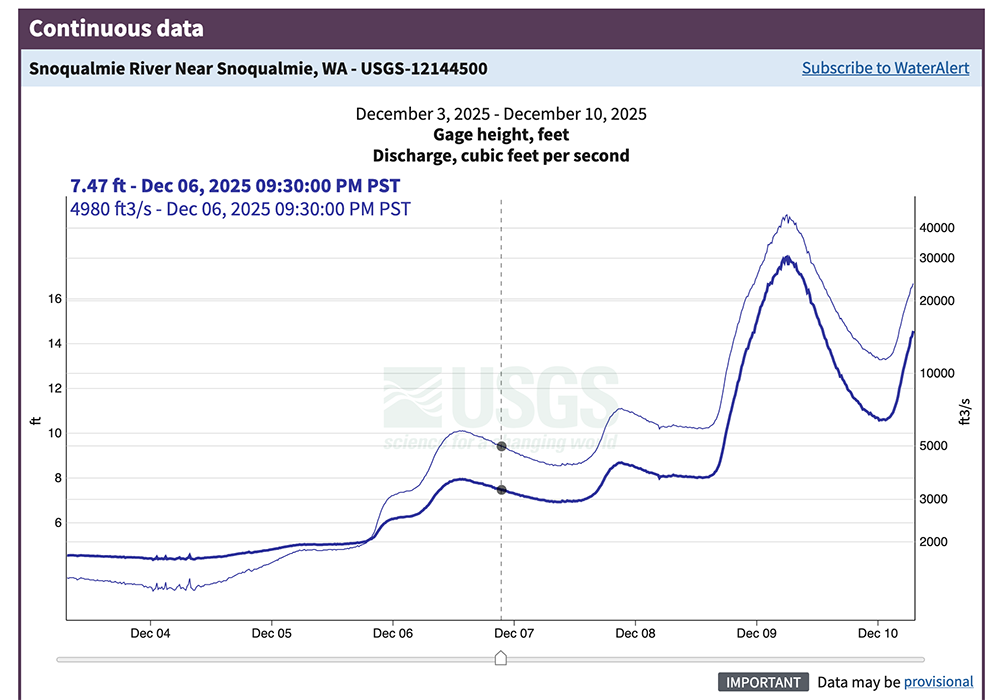Open the Subscribe to WaterAlert link
This screenshot has height=700, width=1000.
tap(885, 68)
